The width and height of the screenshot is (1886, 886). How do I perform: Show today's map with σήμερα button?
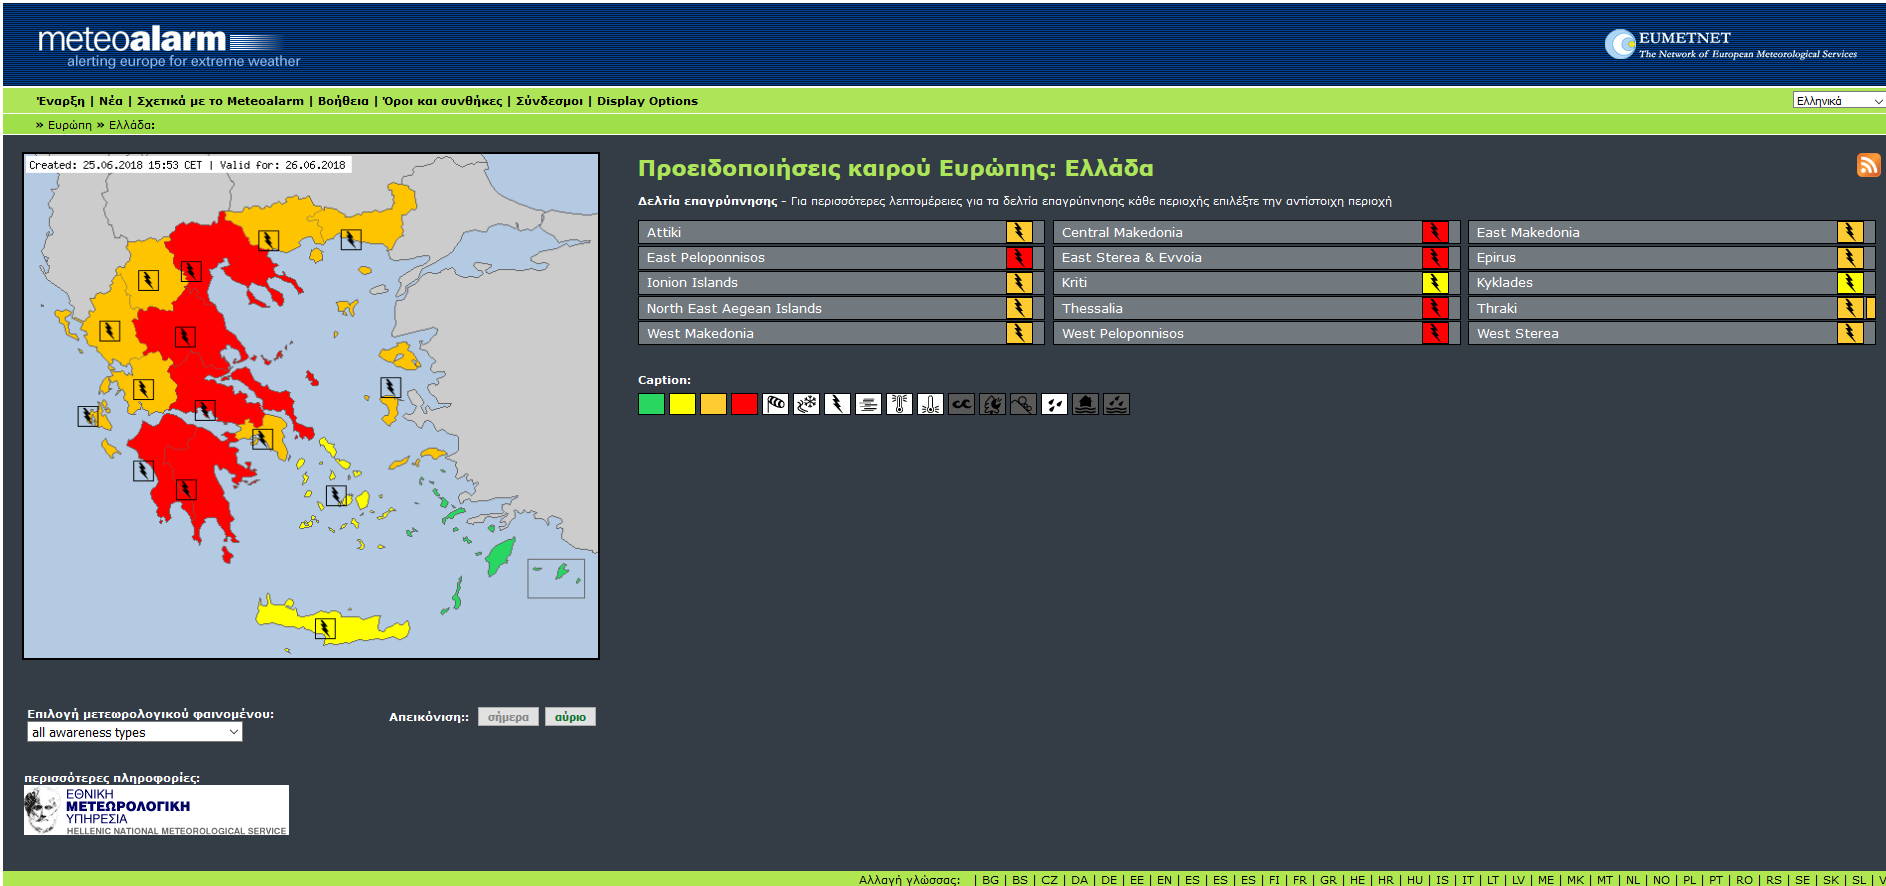(x=508, y=717)
